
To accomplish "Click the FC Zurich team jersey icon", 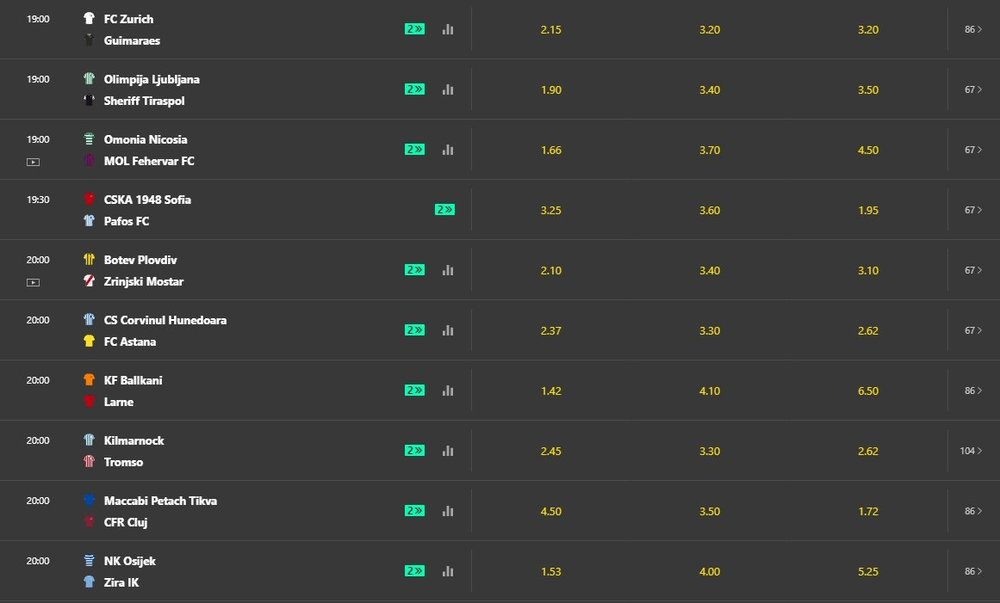I will pos(89,19).
